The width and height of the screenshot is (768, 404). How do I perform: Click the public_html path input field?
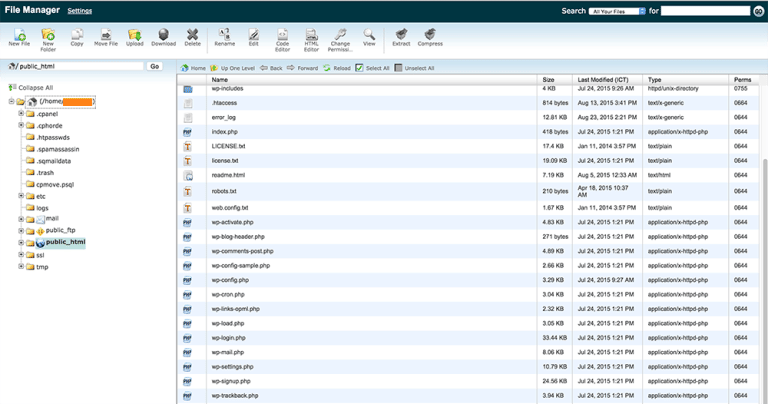(81, 66)
